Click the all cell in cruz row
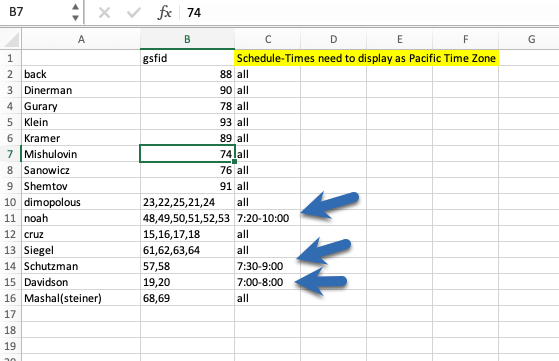Viewport: 559px width, 361px height. (268, 234)
